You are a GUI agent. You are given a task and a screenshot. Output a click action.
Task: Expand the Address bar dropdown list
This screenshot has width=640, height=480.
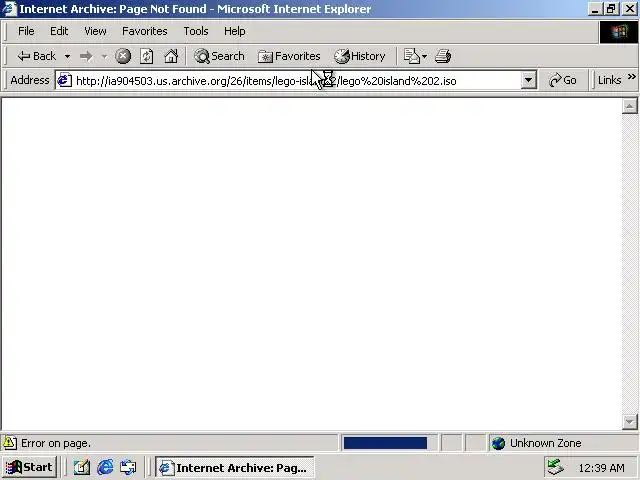click(529, 80)
